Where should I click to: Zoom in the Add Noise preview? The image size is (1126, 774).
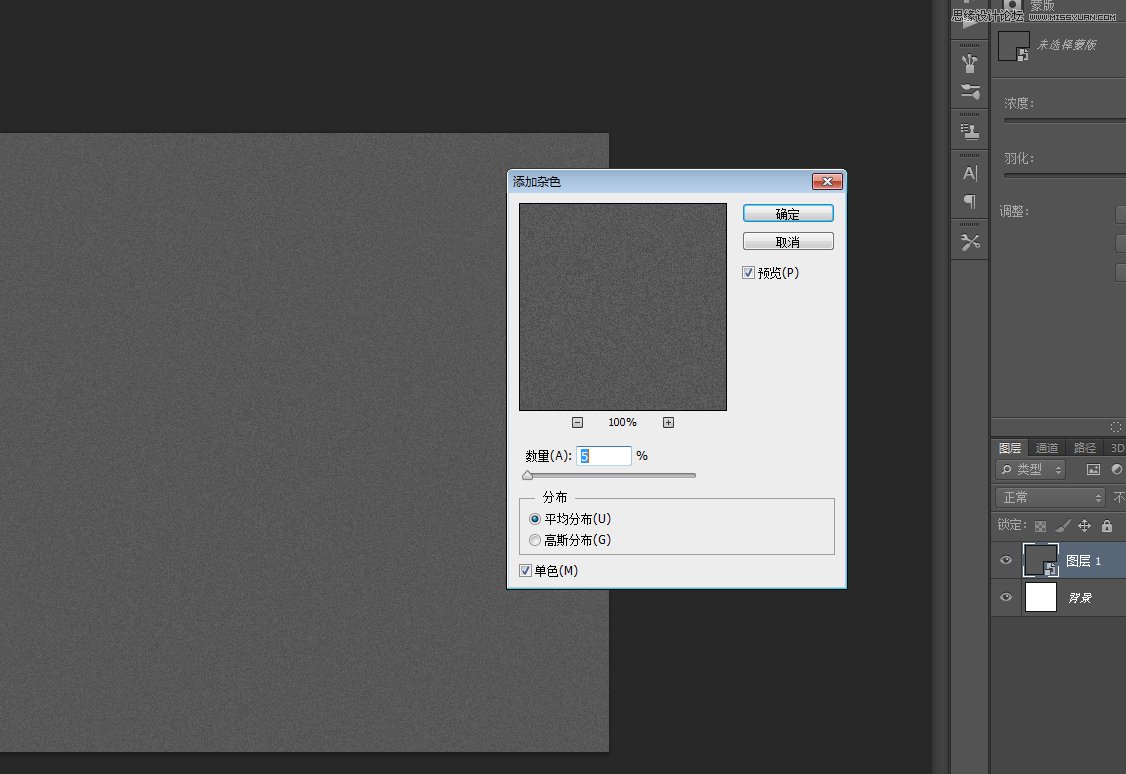tap(668, 422)
